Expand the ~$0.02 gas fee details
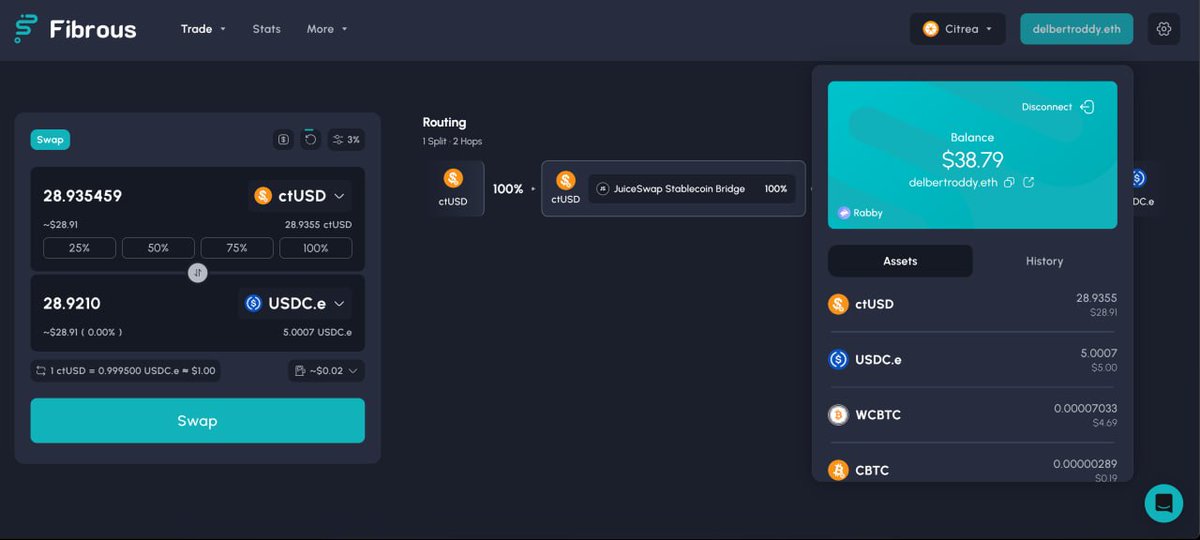Viewport: 1200px width, 540px height. tap(326, 371)
